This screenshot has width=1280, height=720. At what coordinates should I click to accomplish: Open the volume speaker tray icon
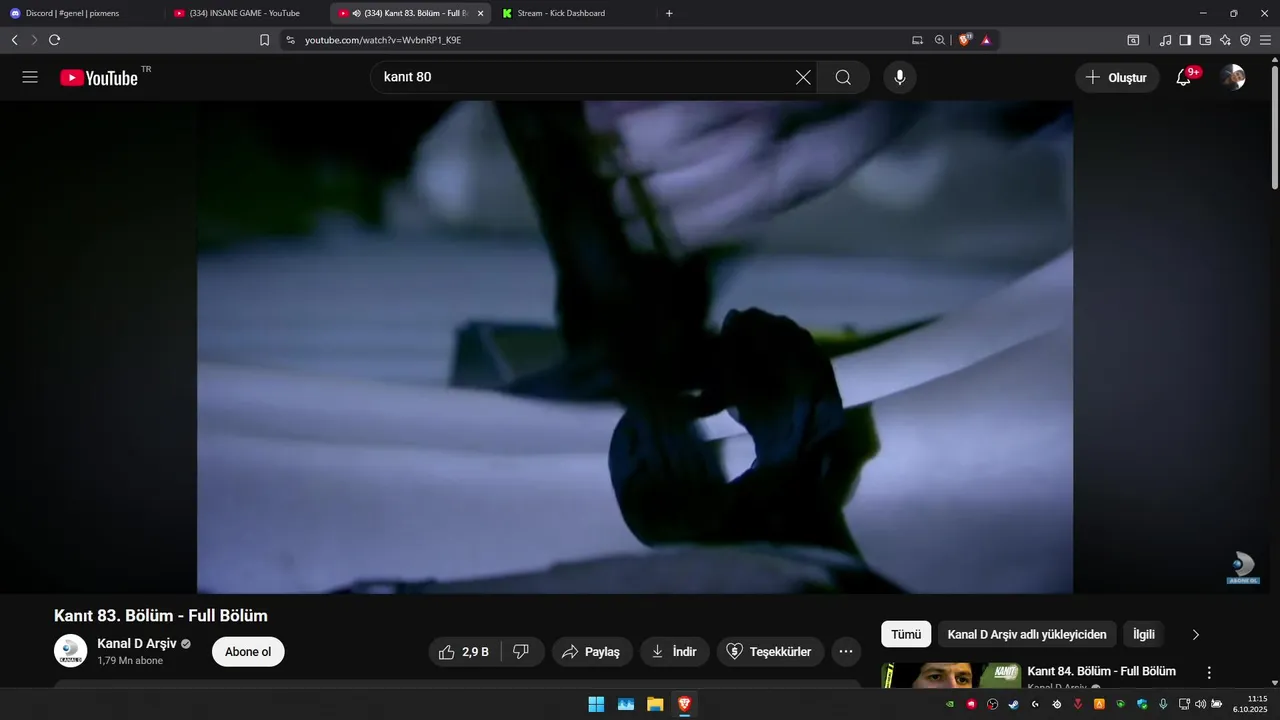1200,704
